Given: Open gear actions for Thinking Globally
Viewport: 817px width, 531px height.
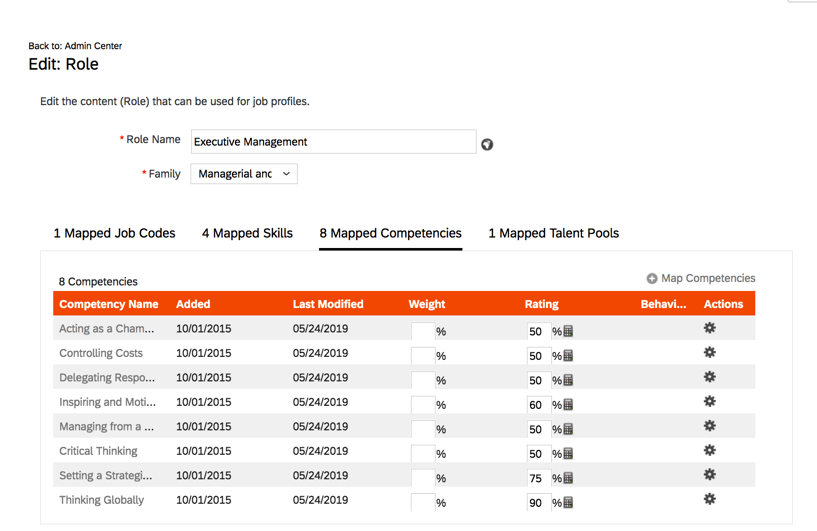Looking at the screenshot, I should pyautogui.click(x=709, y=499).
